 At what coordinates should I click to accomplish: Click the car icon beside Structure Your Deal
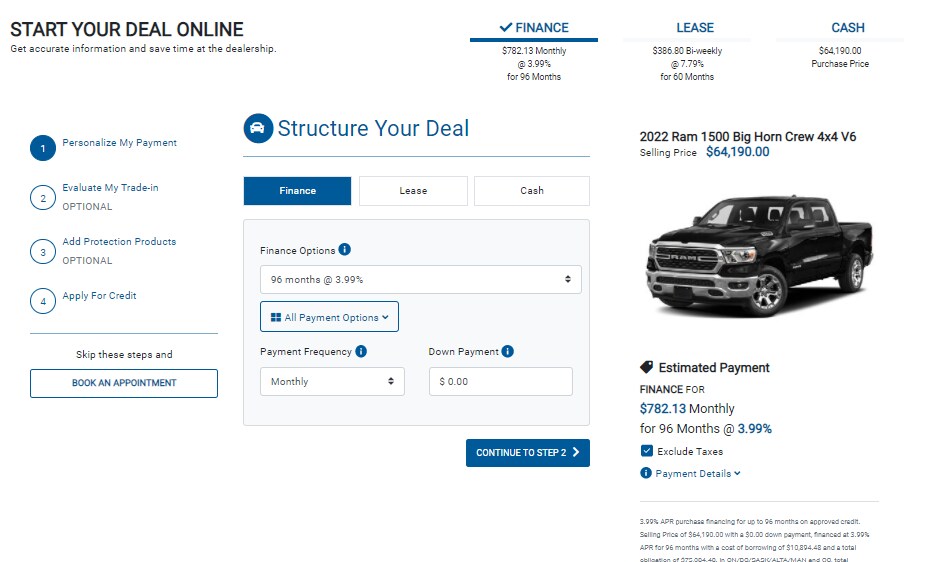tap(258, 128)
